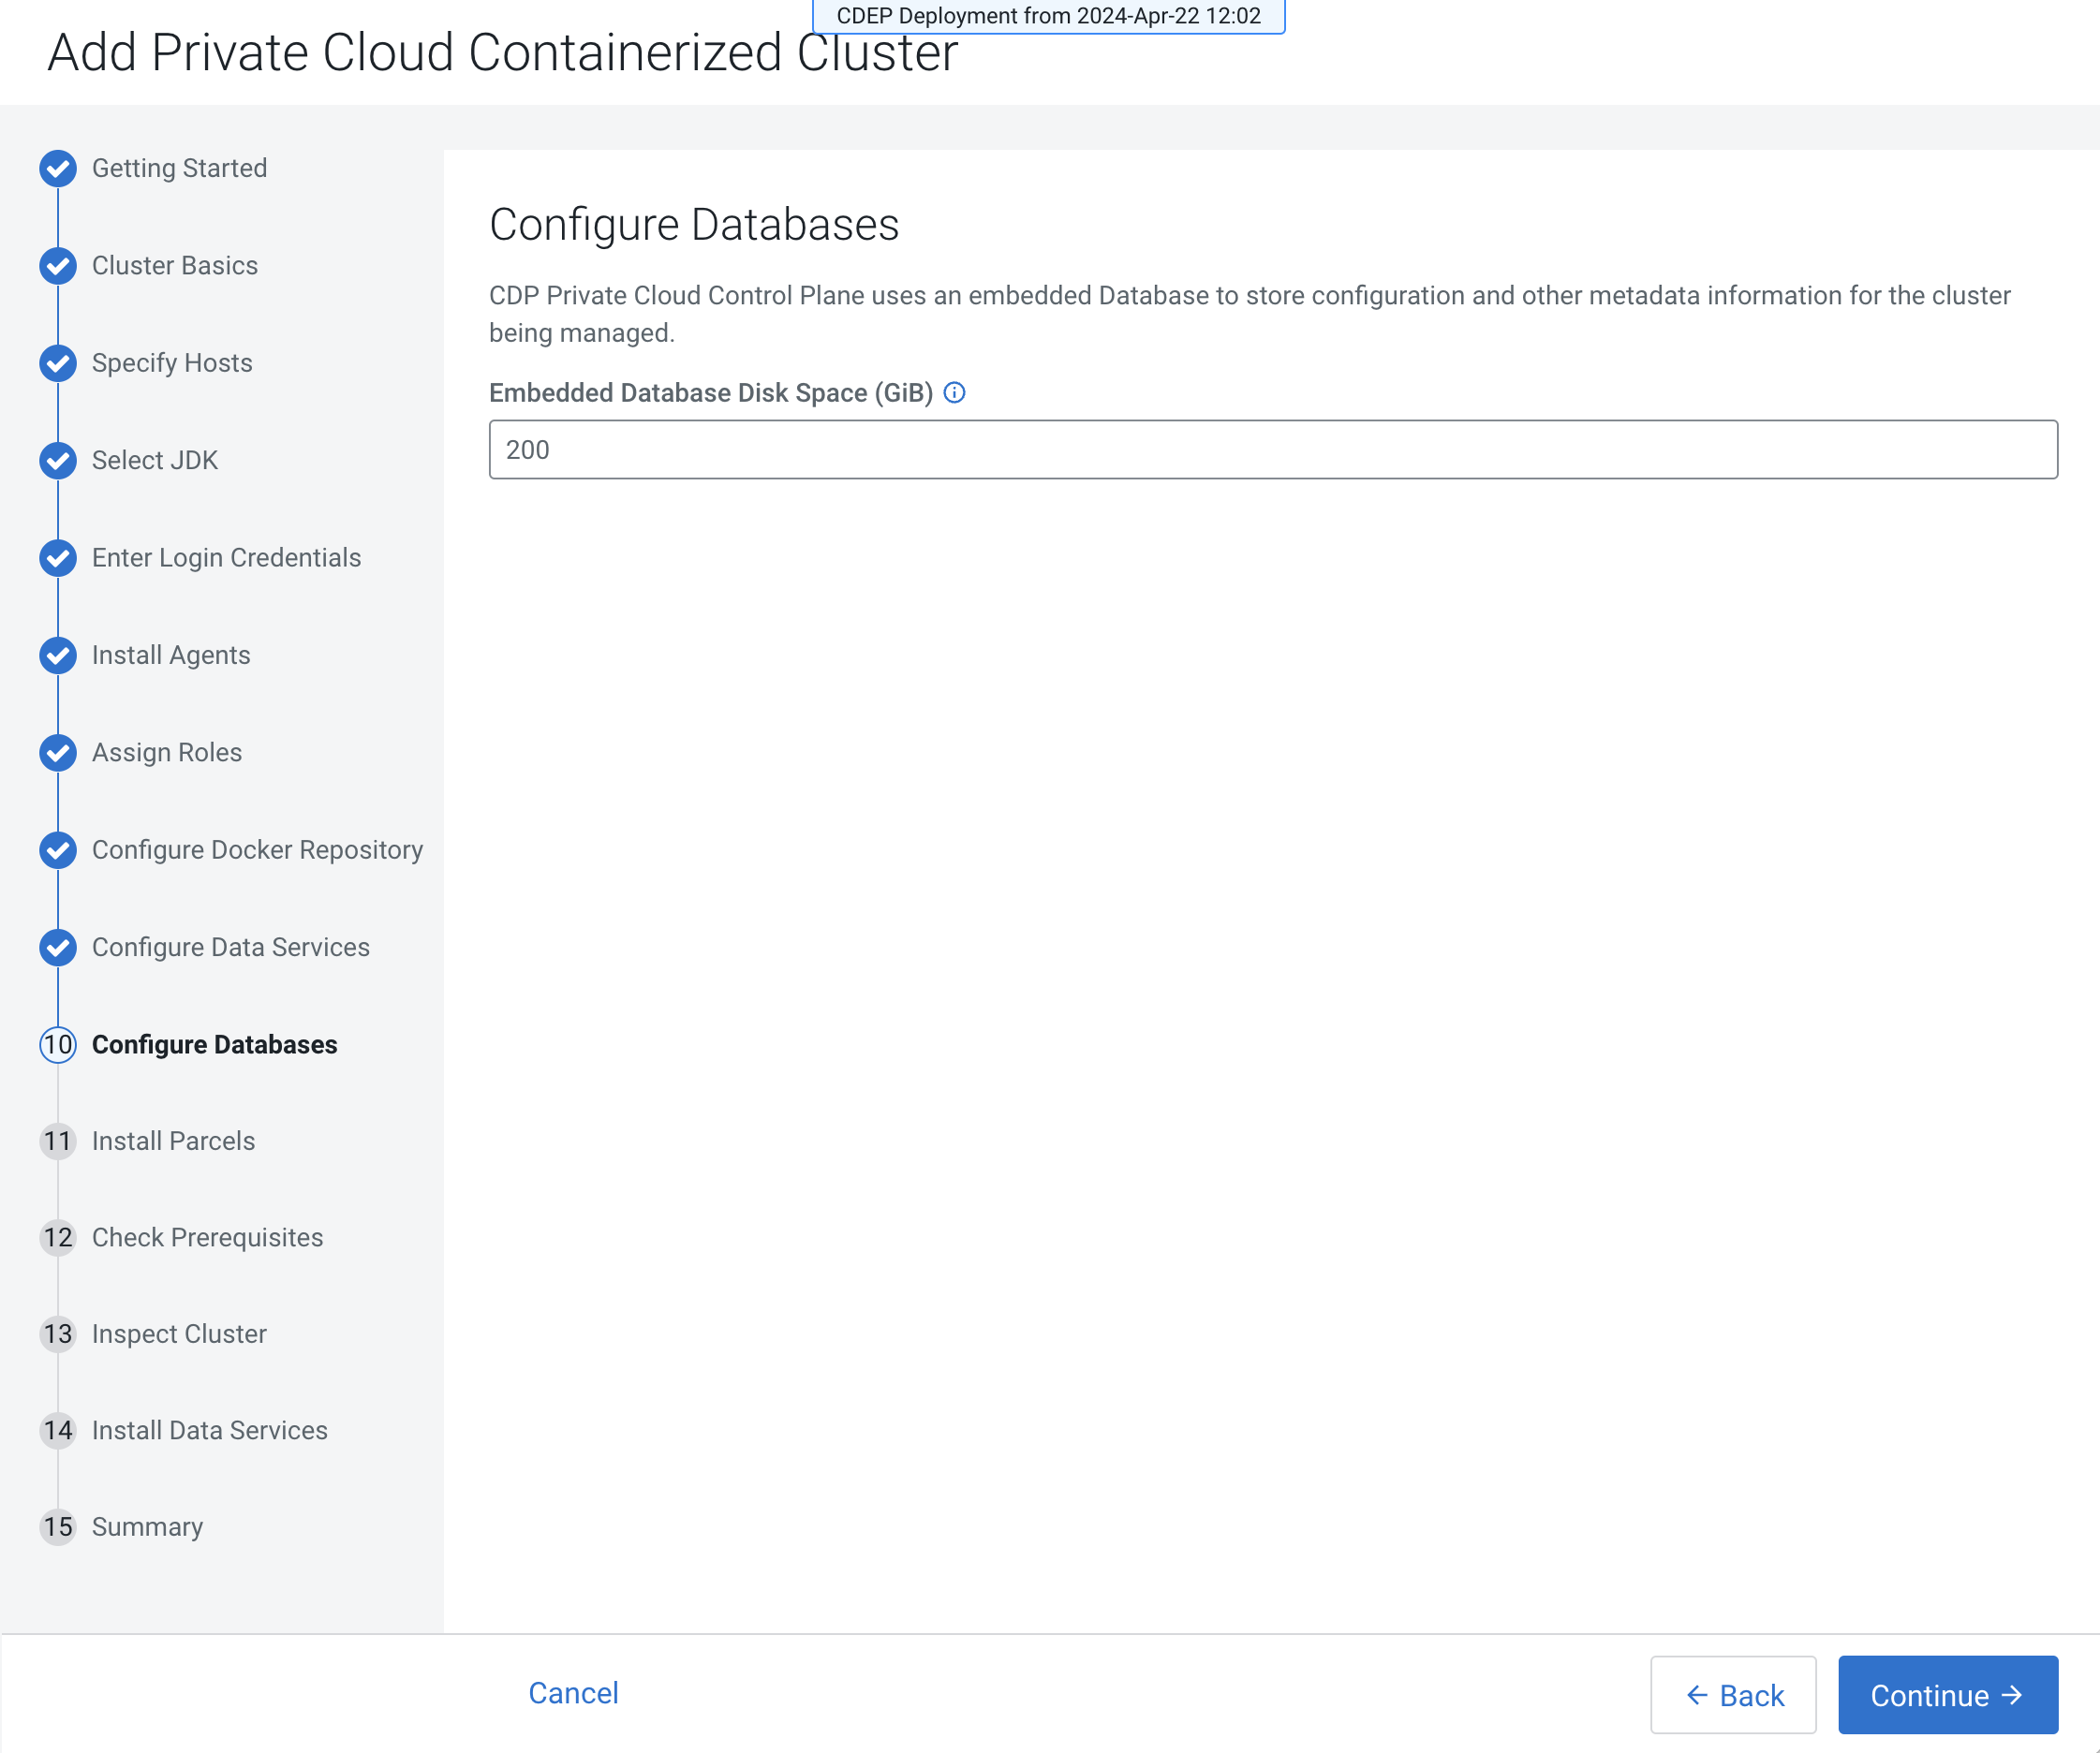This screenshot has width=2100, height=1753.
Task: Click the Add Private Cloud Containerized Cluster title
Action: click(503, 53)
